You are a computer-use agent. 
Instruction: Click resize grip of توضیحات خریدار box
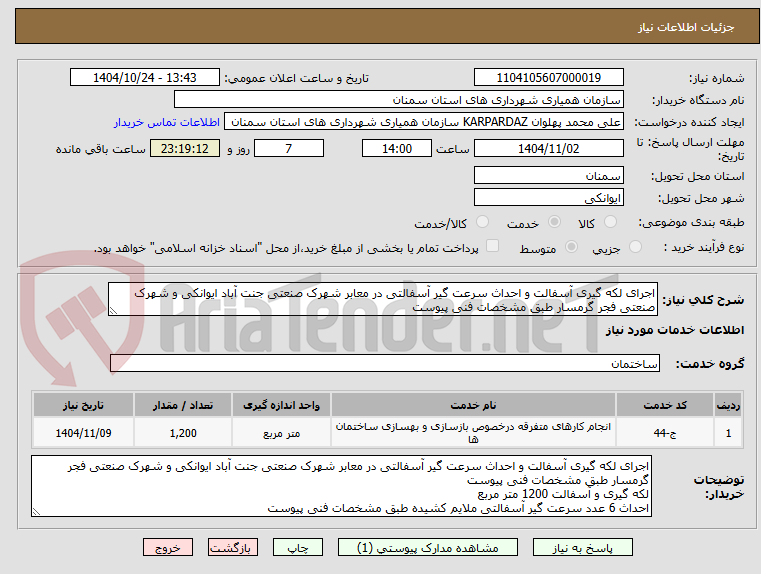point(36,511)
